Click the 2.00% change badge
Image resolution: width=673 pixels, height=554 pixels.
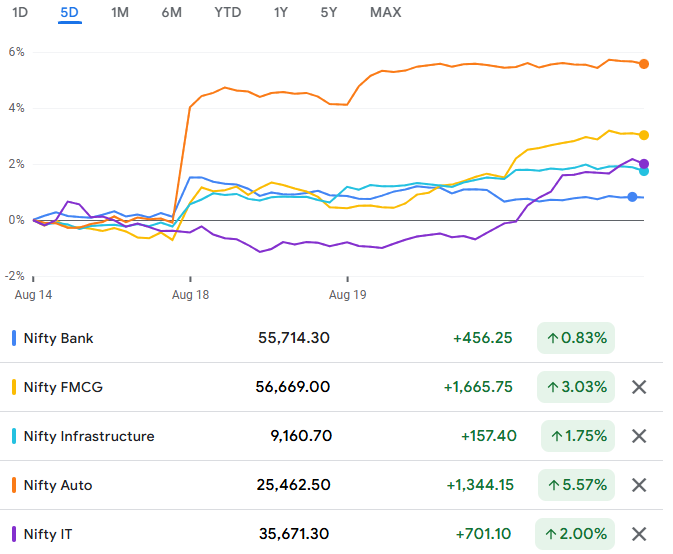tap(575, 534)
